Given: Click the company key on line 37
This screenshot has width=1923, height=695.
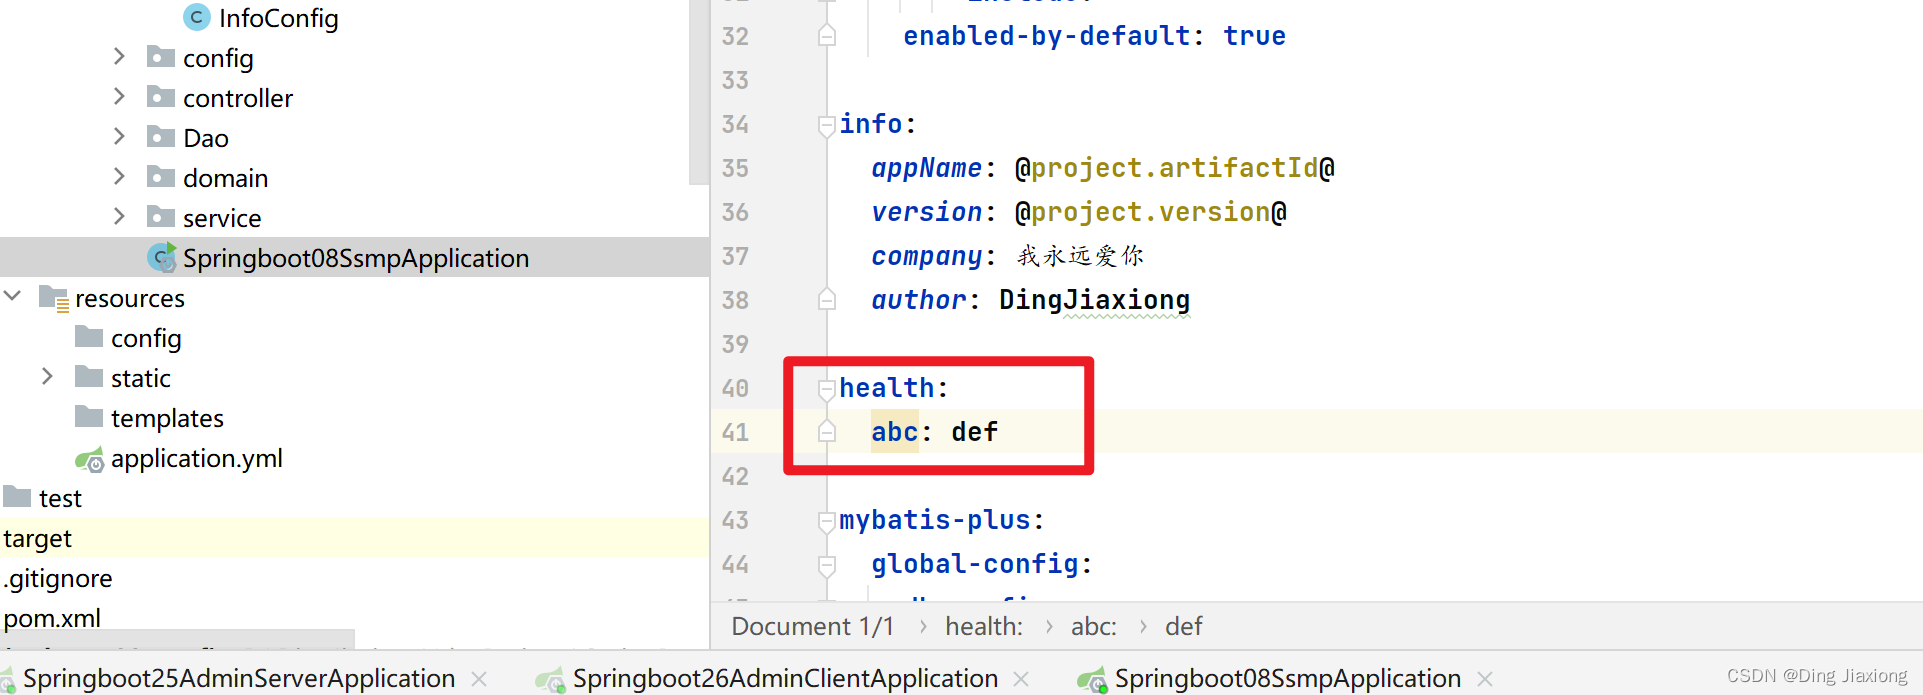Looking at the screenshot, I should [x=926, y=256].
